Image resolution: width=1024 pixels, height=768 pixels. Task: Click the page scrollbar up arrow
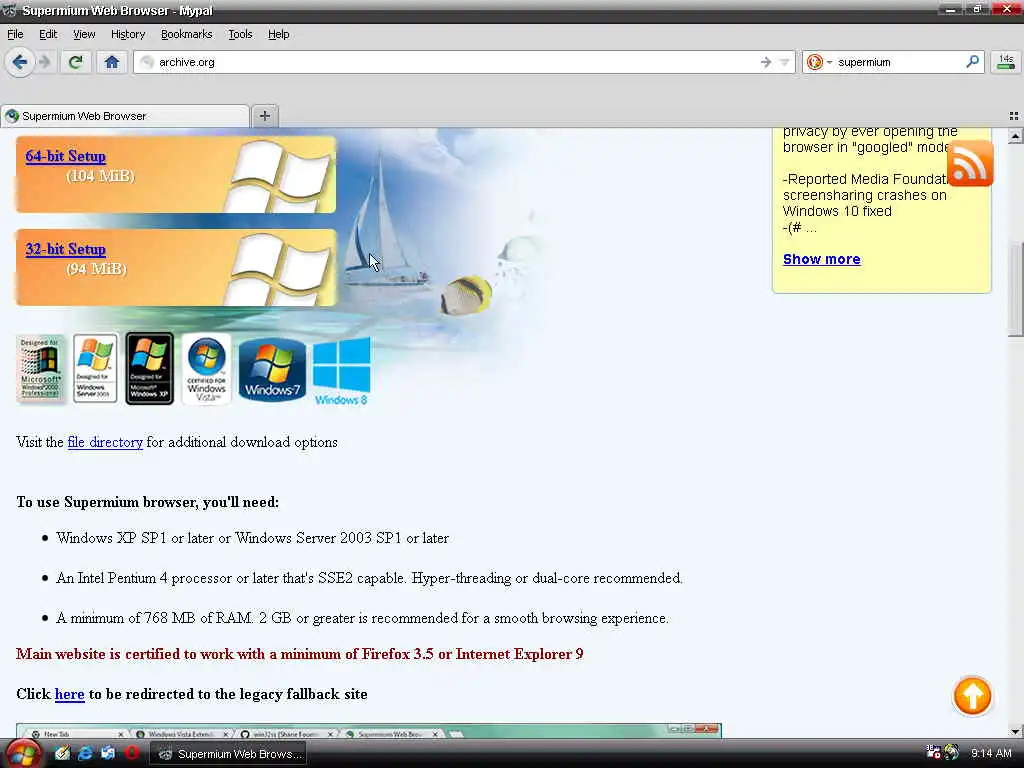(x=1015, y=136)
